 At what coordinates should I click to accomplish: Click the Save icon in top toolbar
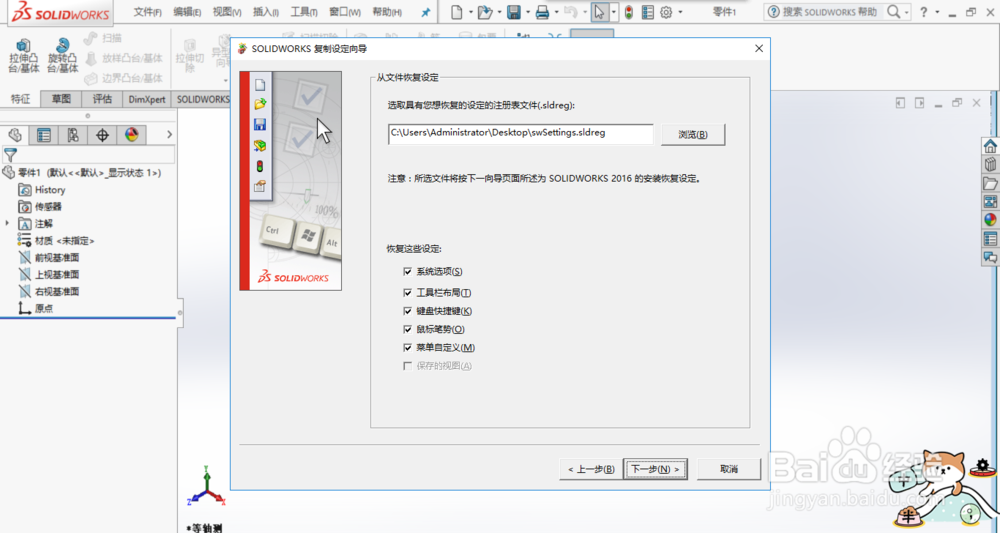pos(513,12)
